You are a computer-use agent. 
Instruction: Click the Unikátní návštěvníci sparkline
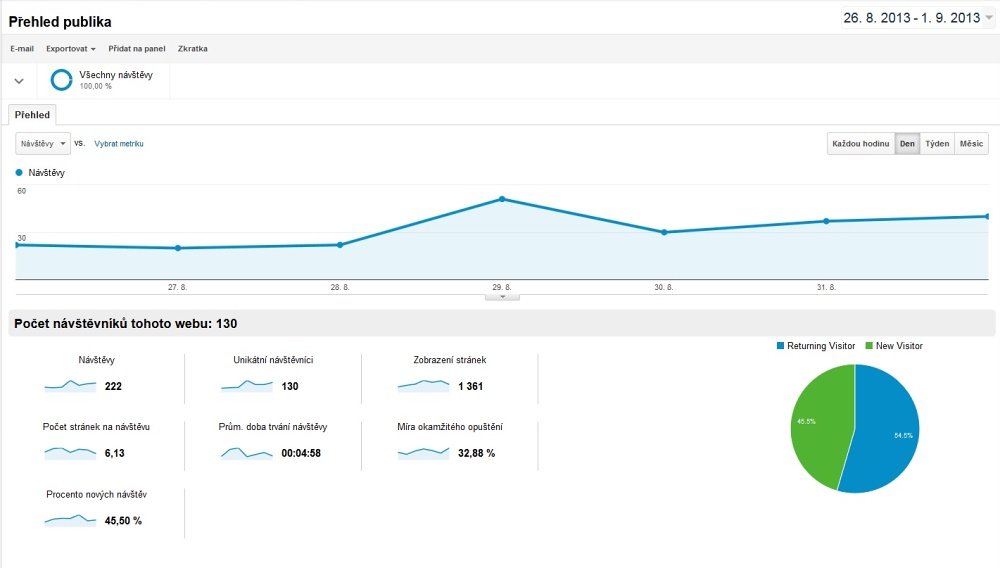247,385
